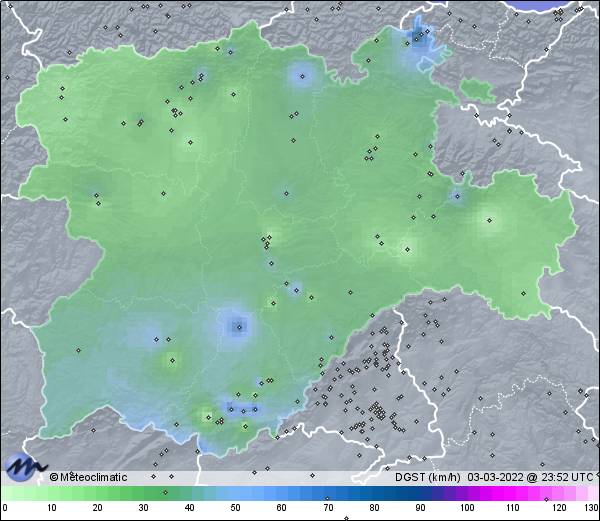
Task: Click the 110 value on the legend scale
Action: coord(513,508)
